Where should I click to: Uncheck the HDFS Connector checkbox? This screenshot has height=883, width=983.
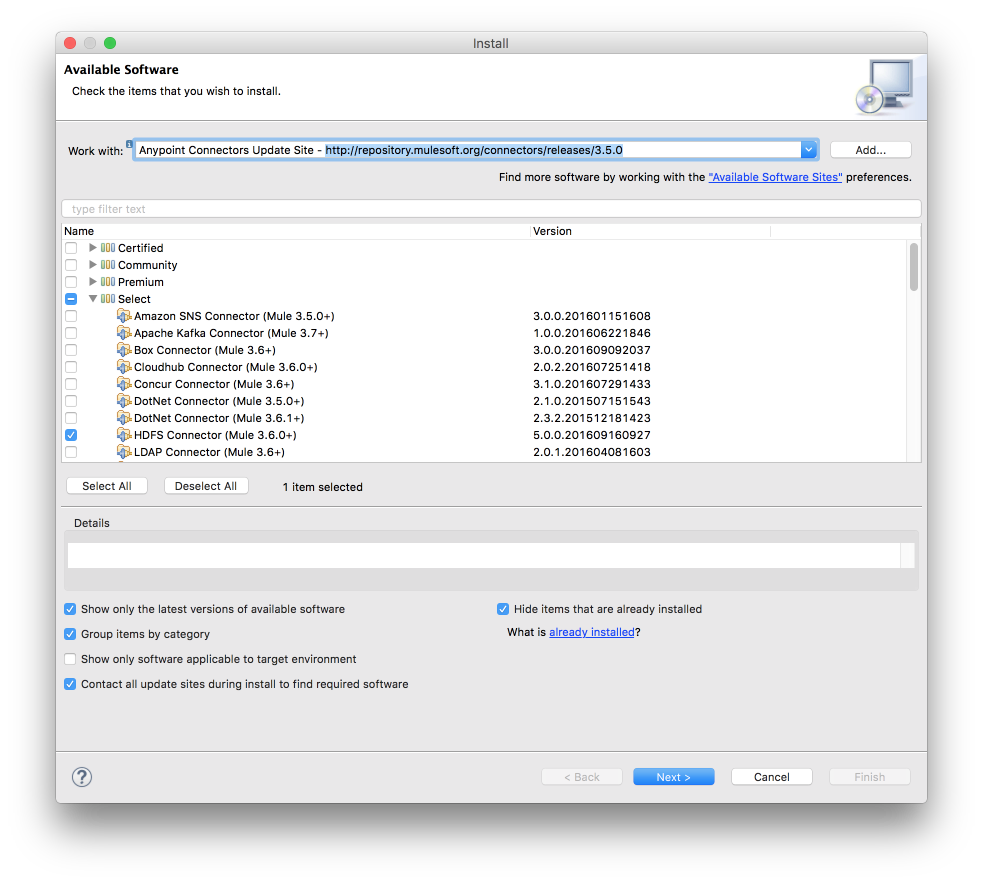(x=71, y=435)
